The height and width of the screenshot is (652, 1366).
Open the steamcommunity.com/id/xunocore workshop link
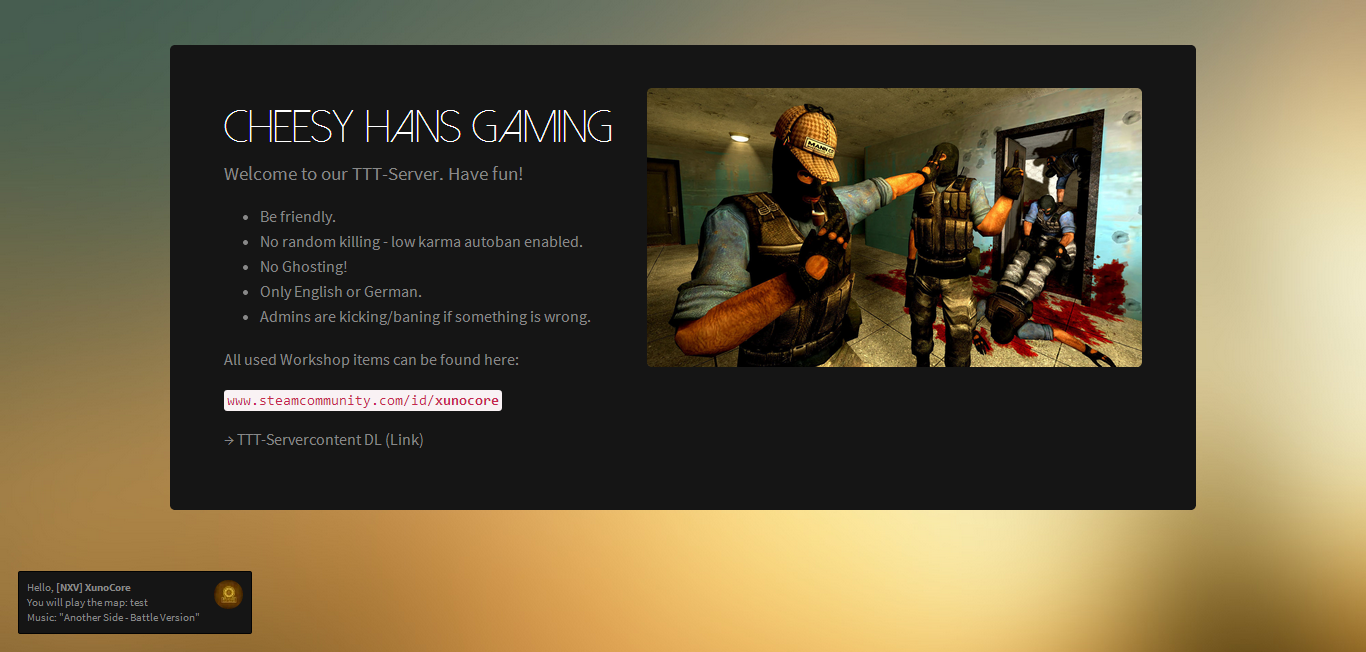coord(363,400)
